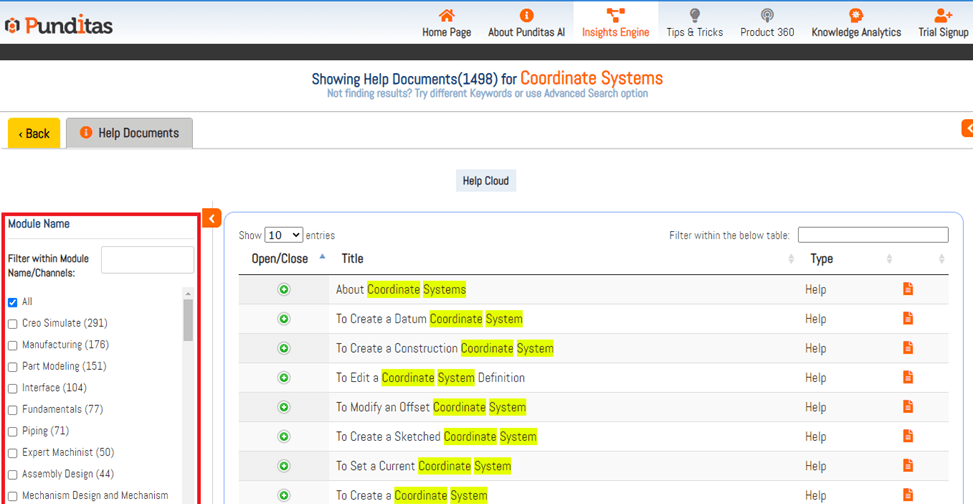Click document icon for To Edit a Coordinate System Definition
Viewport: 973px width, 504px height.
(908, 377)
